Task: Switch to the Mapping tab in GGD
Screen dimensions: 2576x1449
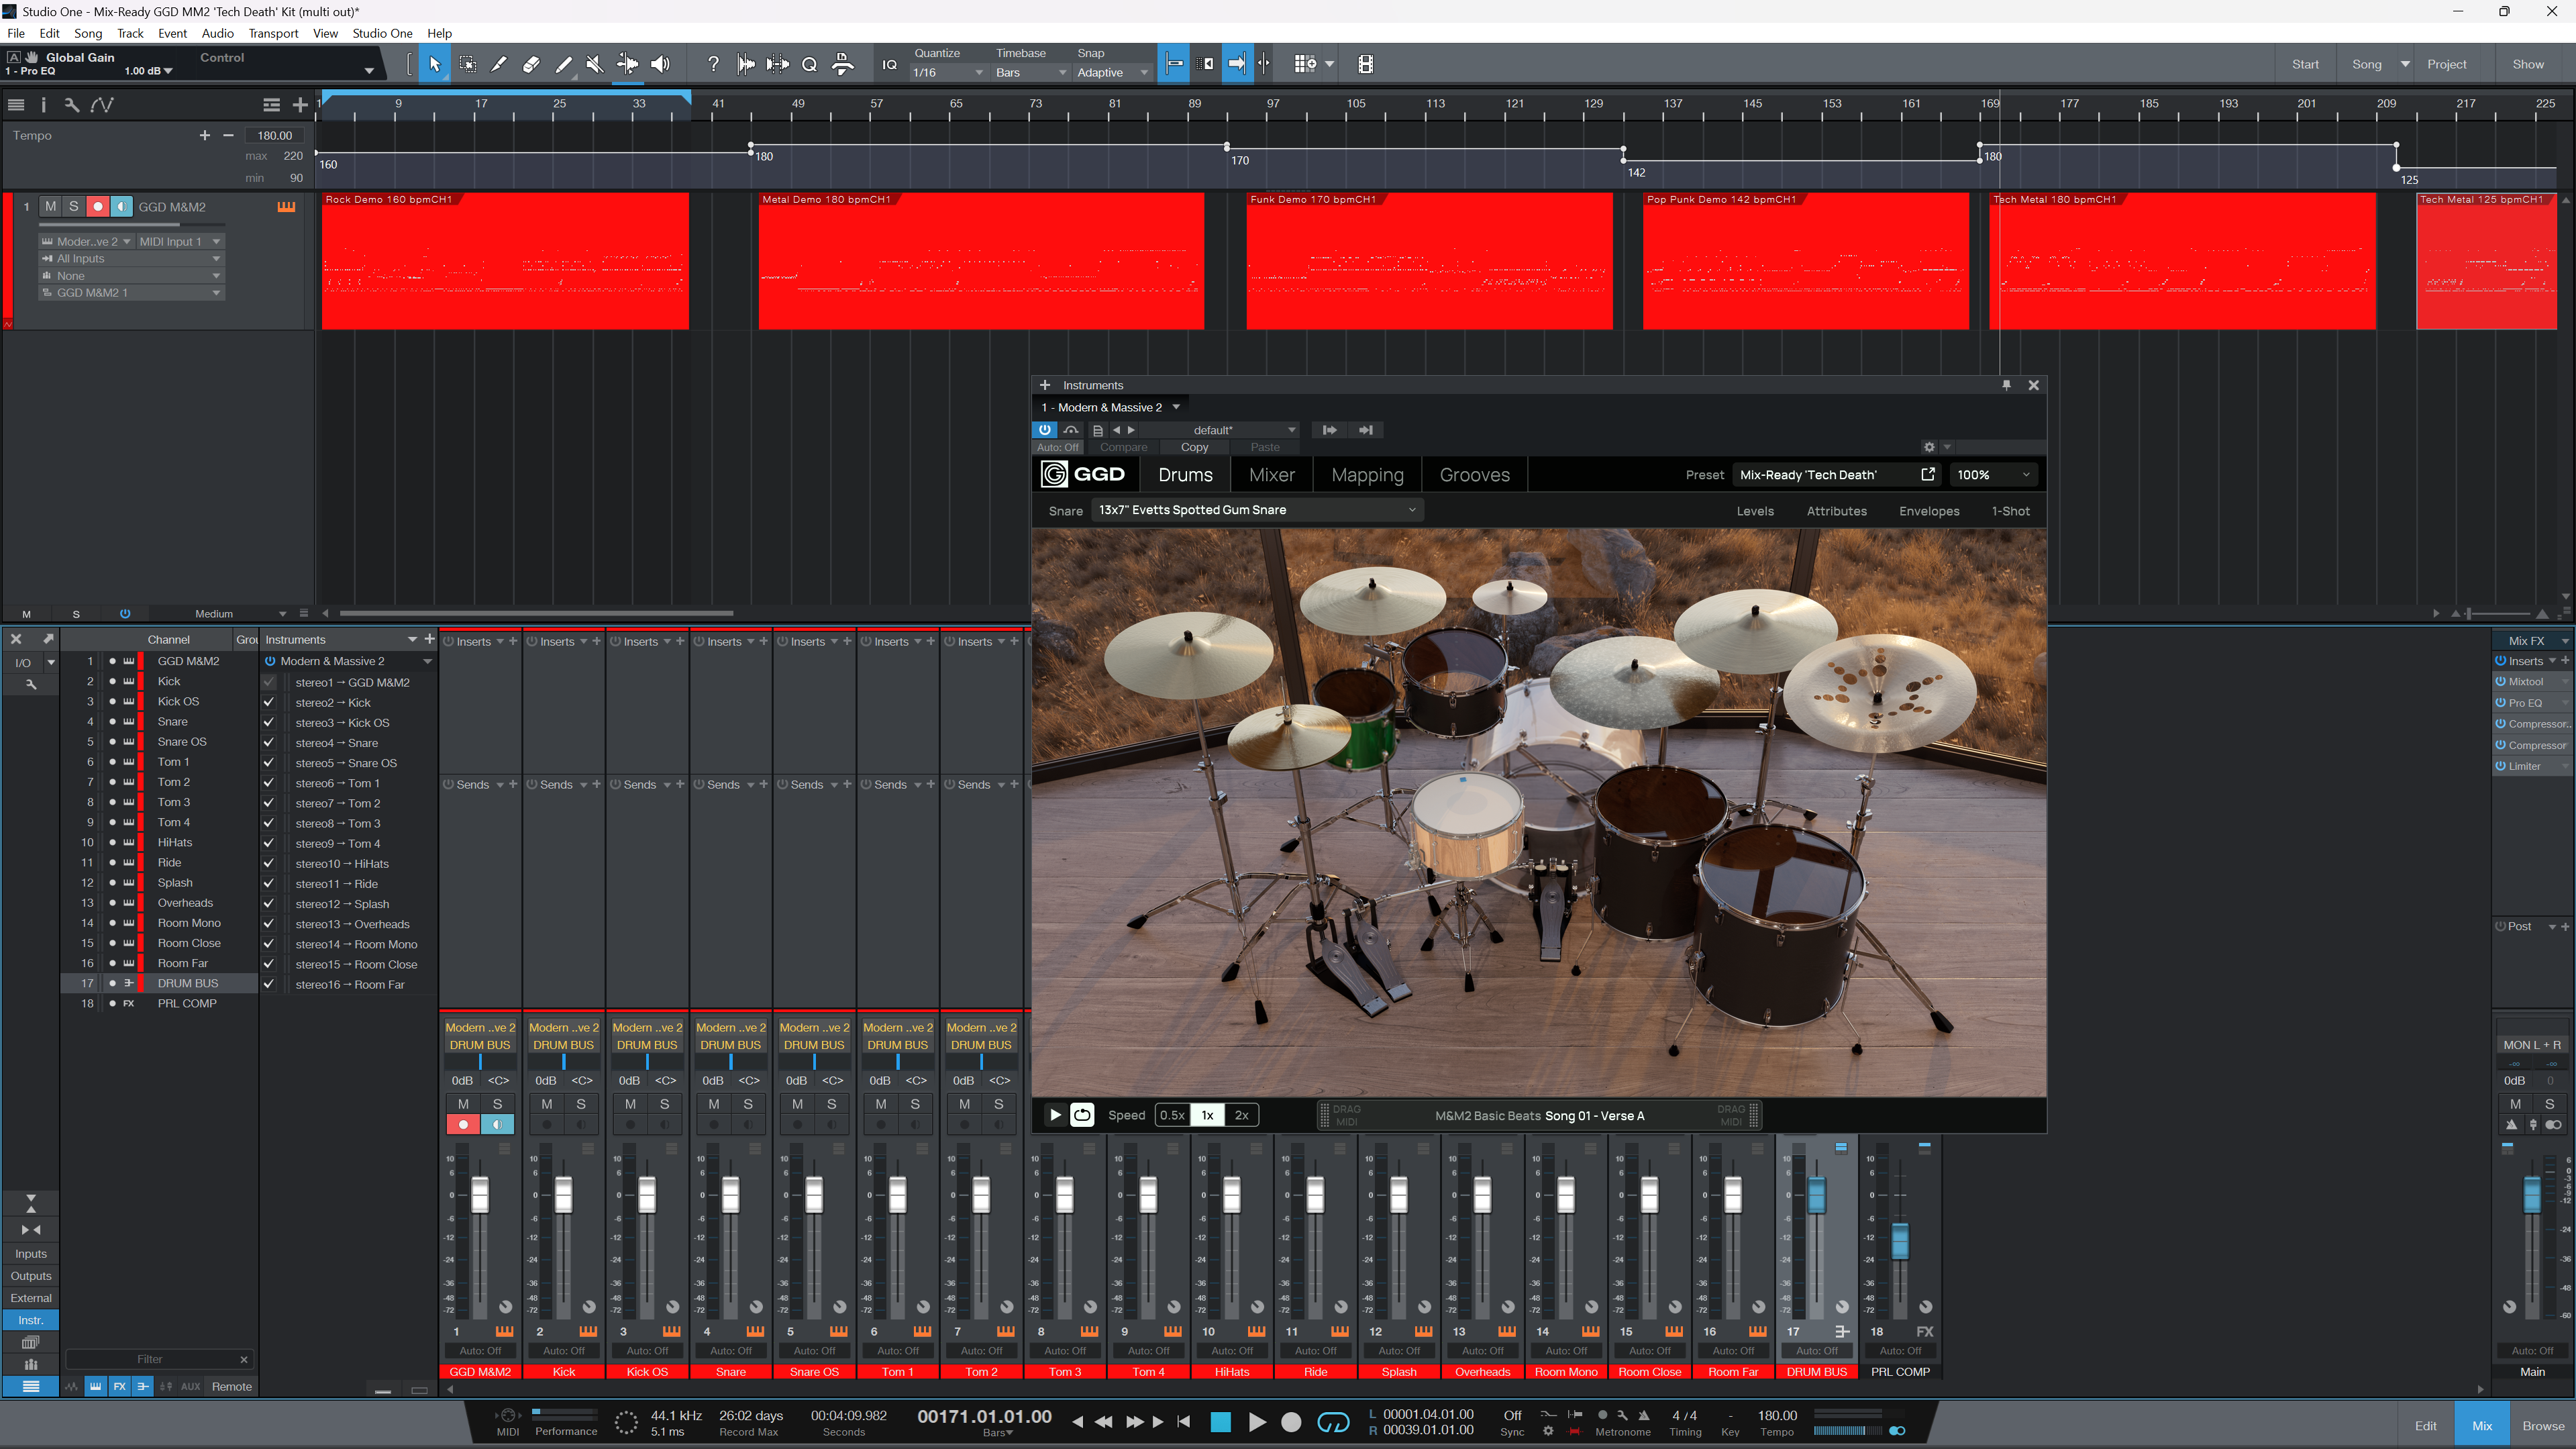Action: [1367, 475]
